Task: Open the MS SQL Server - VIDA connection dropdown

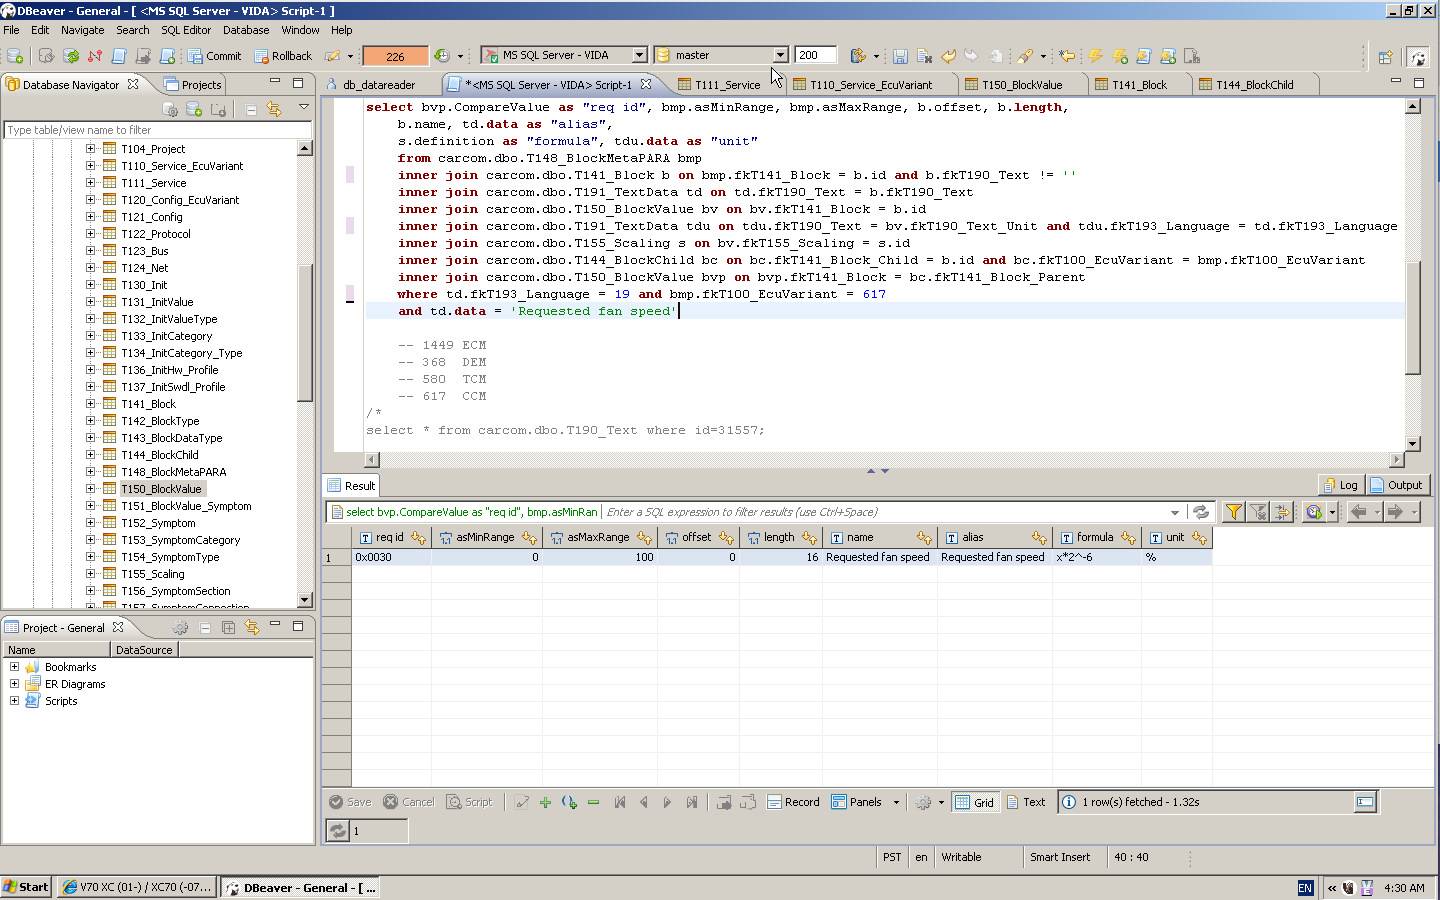Action: 638,55
